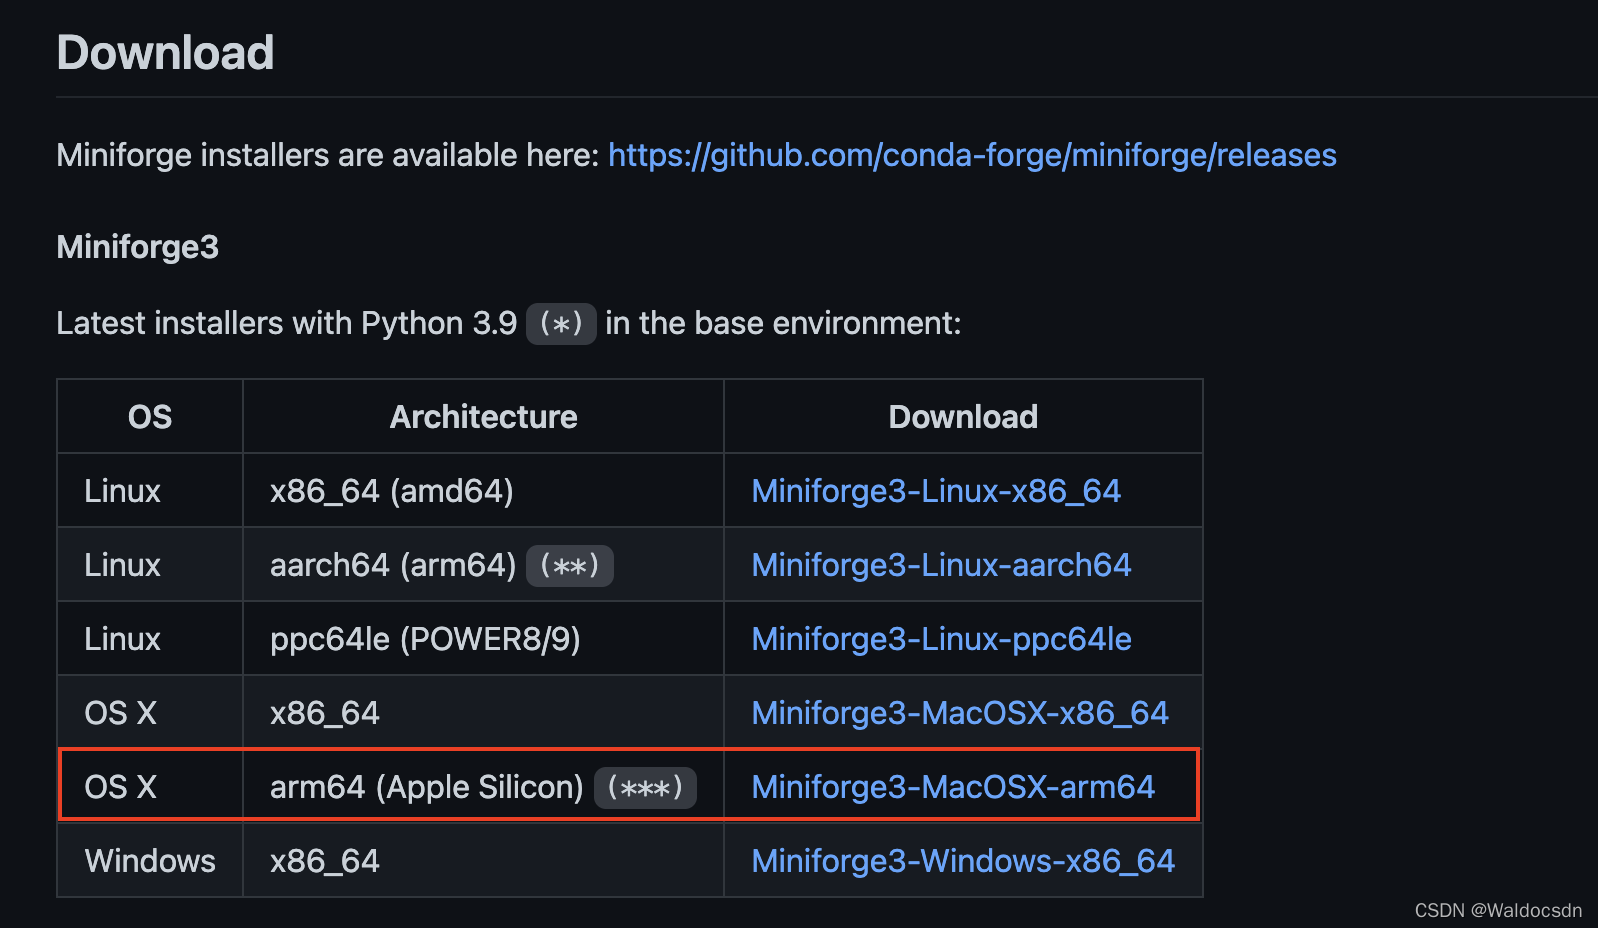1598x928 pixels.
Task: Open the miniforge releases GitHub link
Action: [x=972, y=155]
